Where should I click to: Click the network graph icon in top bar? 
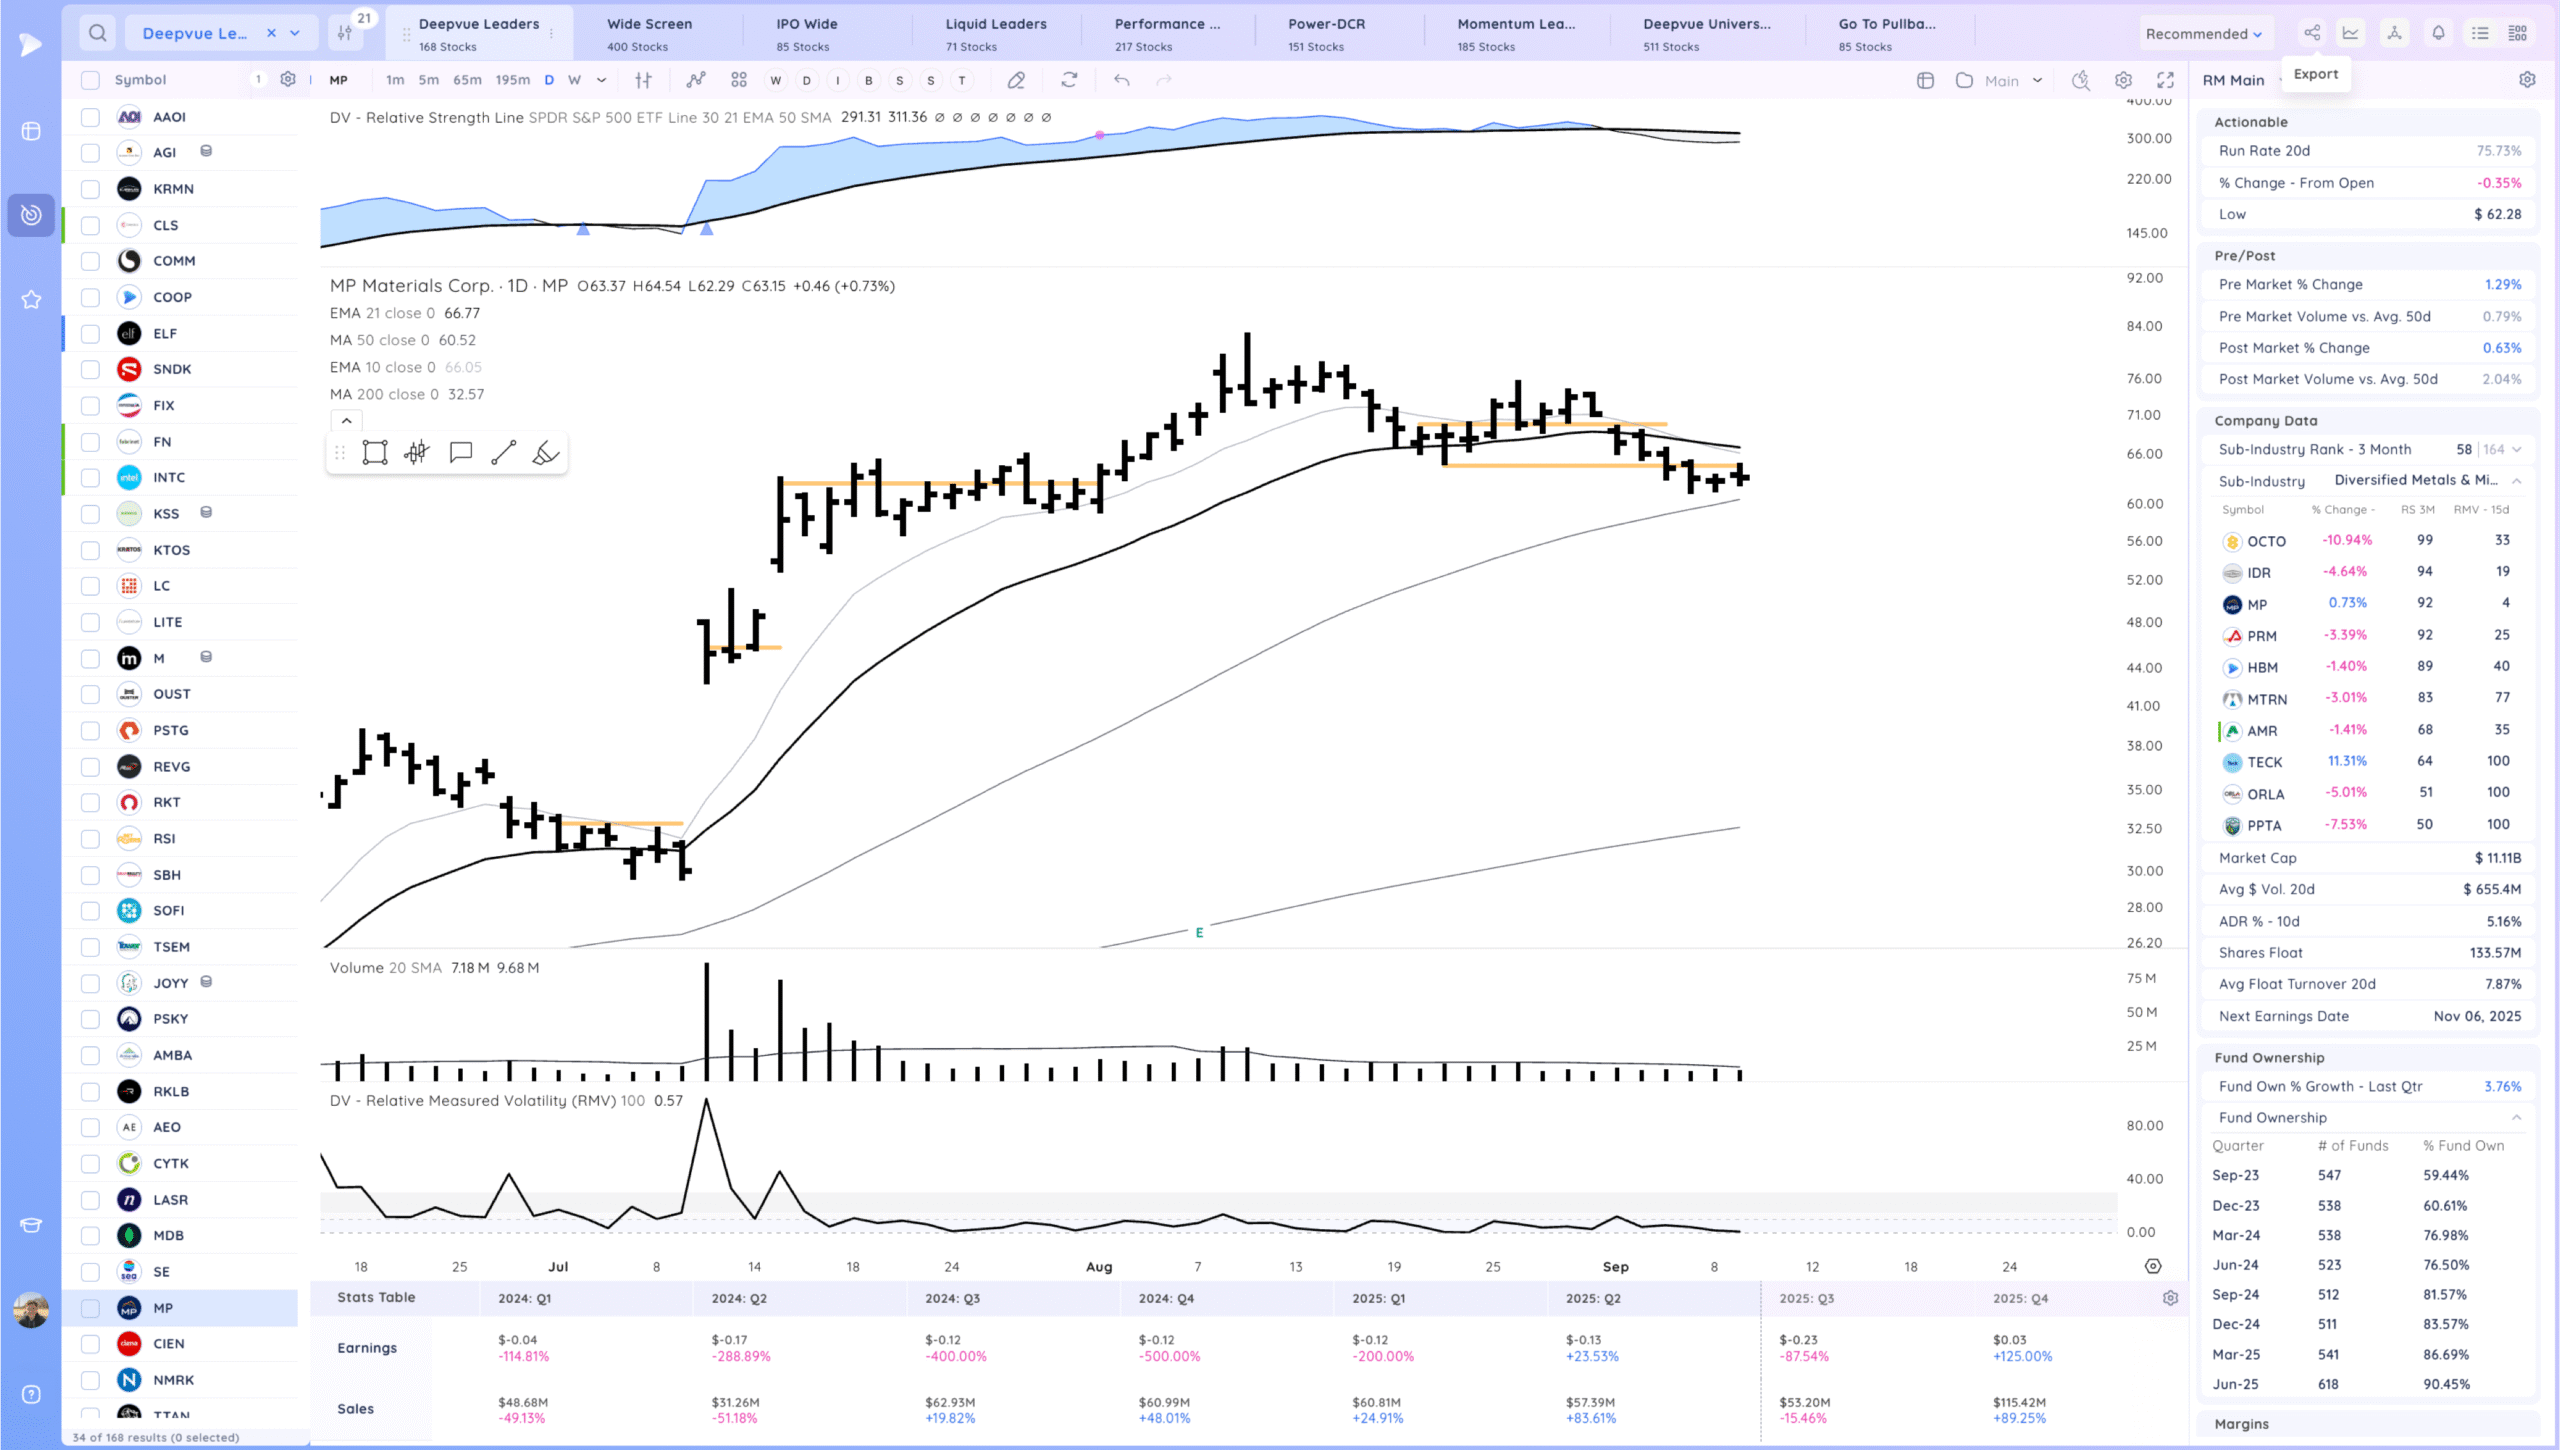2395,33
